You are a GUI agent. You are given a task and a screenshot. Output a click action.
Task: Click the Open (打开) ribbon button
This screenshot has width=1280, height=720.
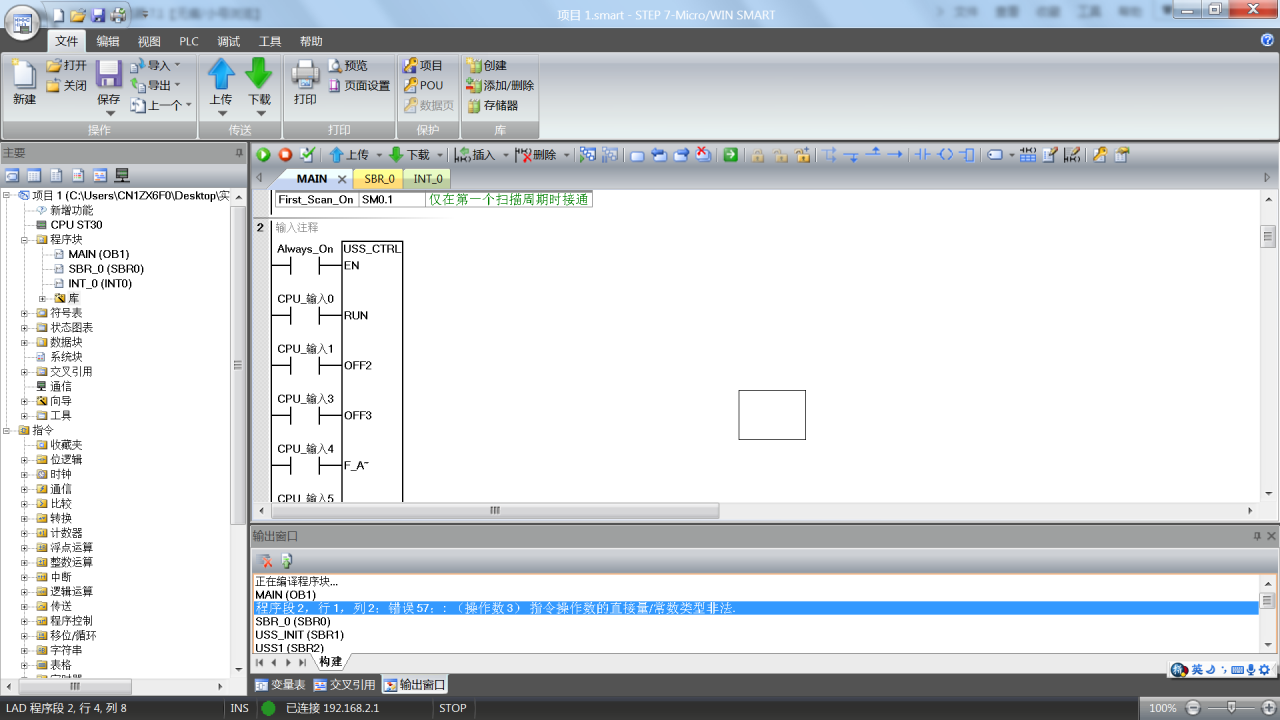tap(66, 65)
